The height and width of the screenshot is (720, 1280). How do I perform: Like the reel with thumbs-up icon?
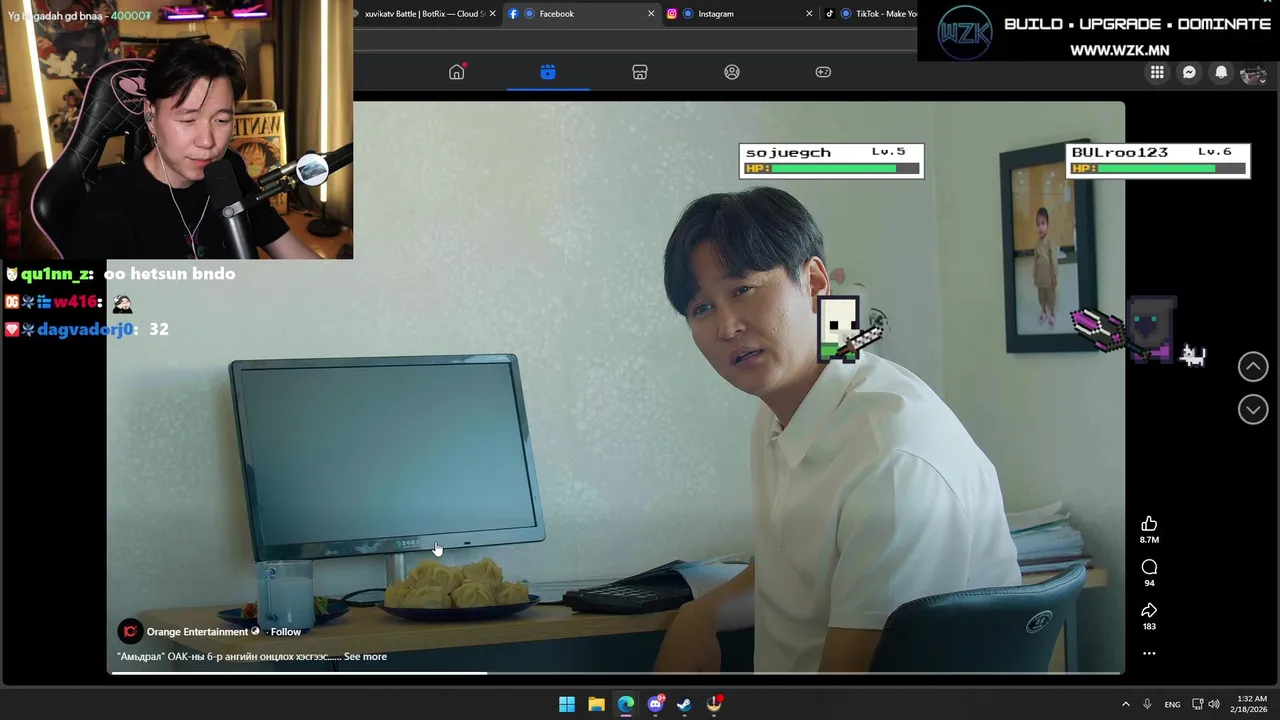pyautogui.click(x=1149, y=524)
